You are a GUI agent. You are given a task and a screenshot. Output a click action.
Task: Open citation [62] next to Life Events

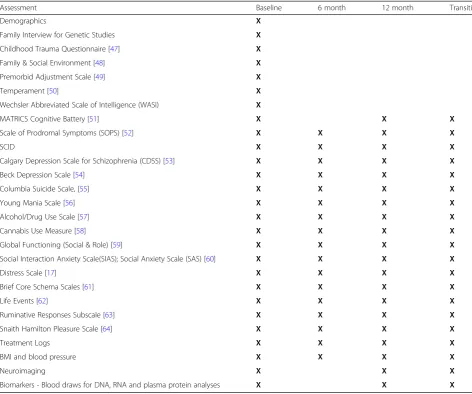(x=42, y=301)
